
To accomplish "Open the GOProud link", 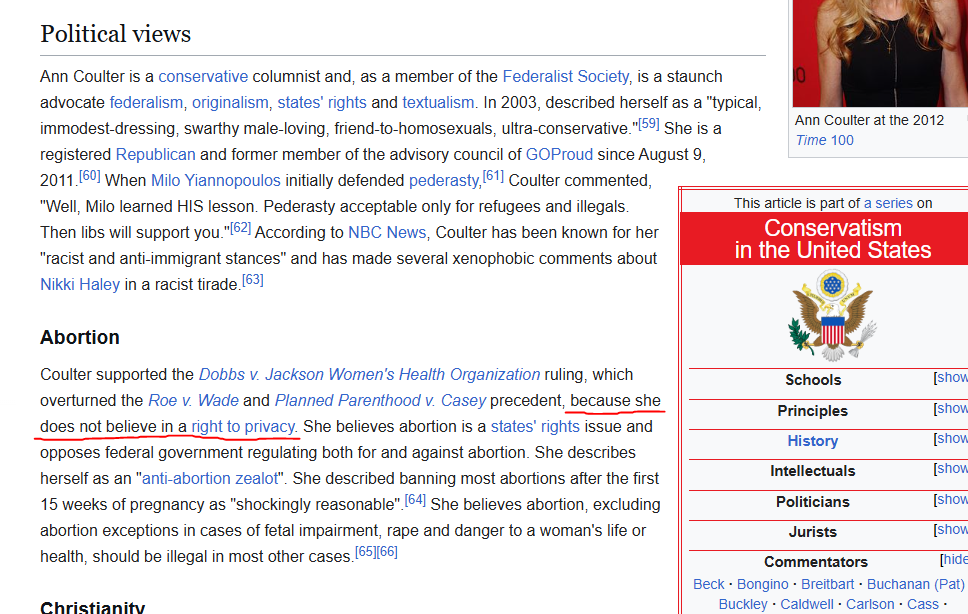I will point(559,154).
